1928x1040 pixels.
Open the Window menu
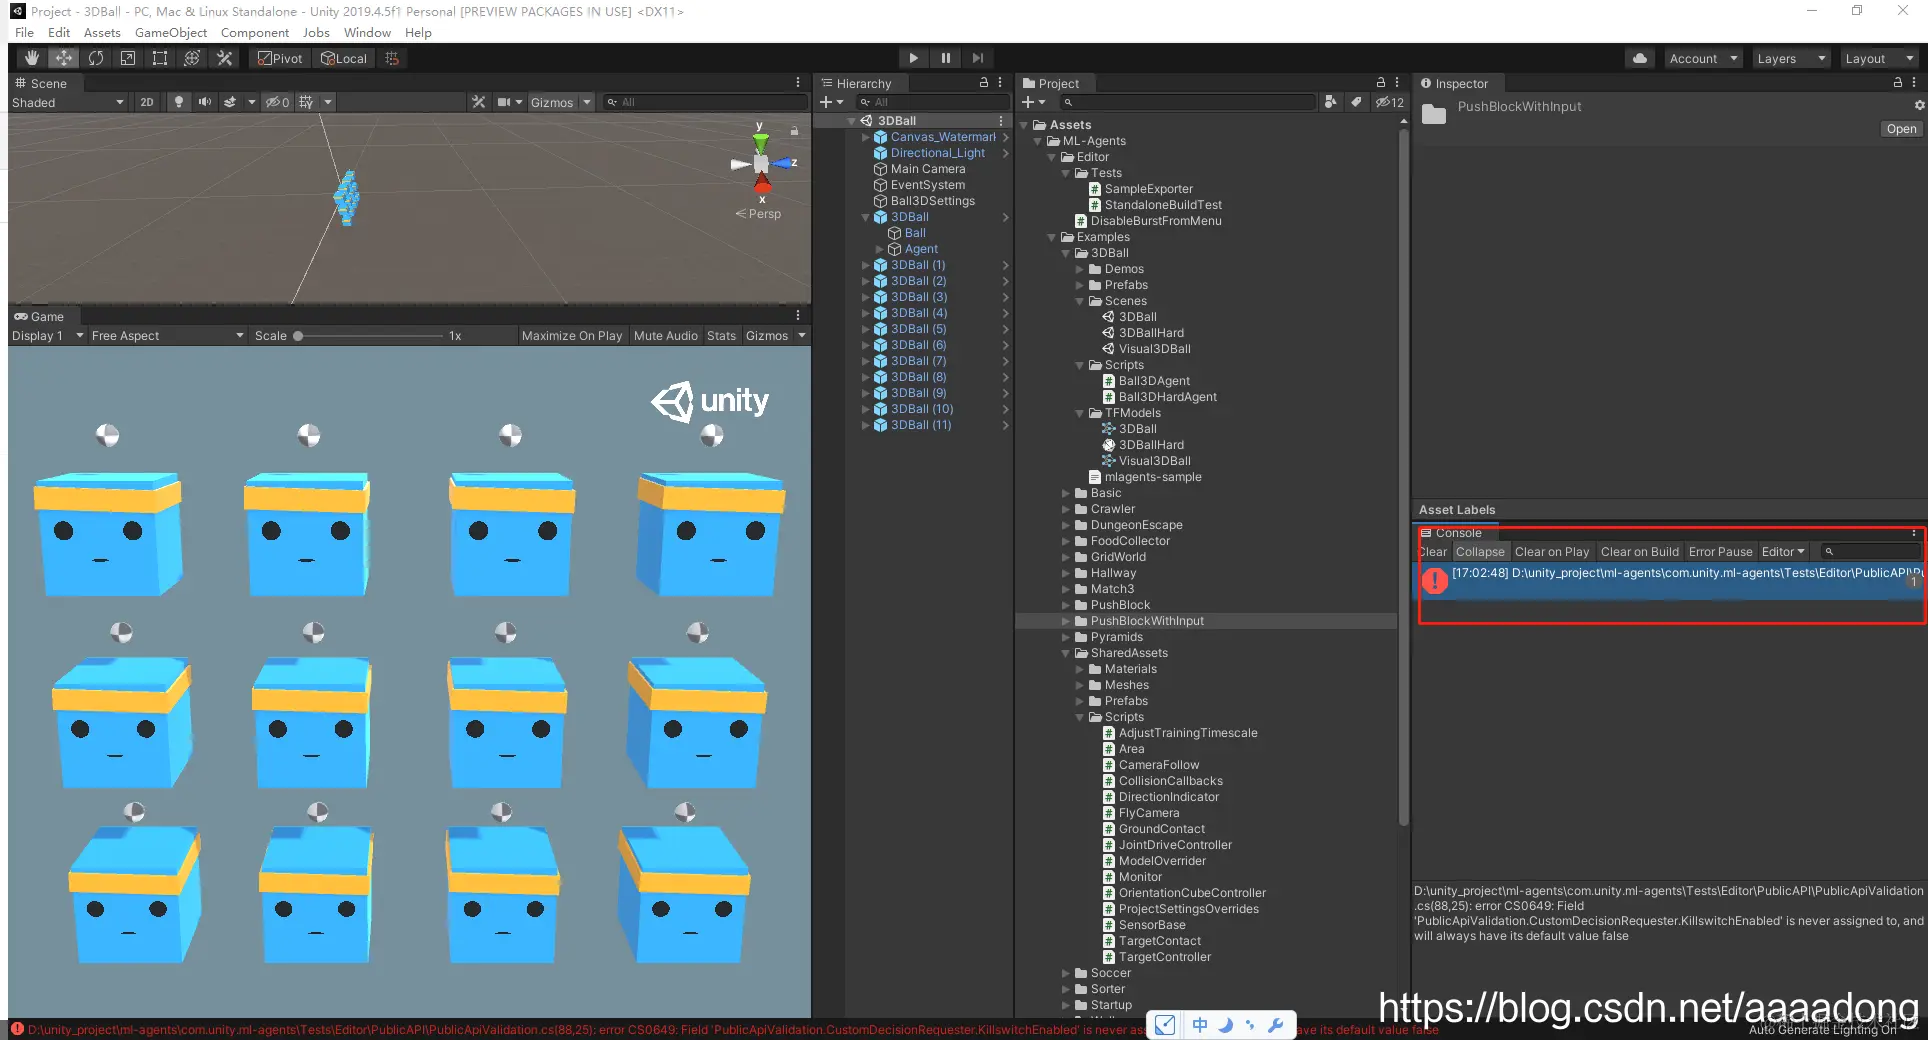(367, 32)
